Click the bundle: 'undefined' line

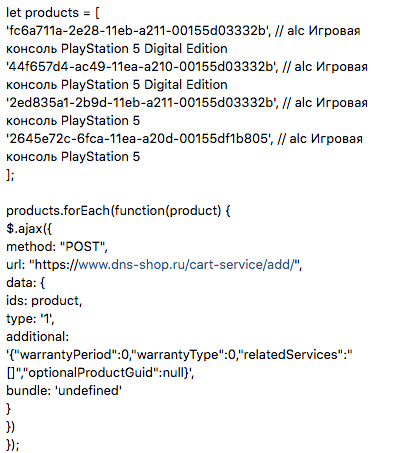pyautogui.click(x=64, y=391)
